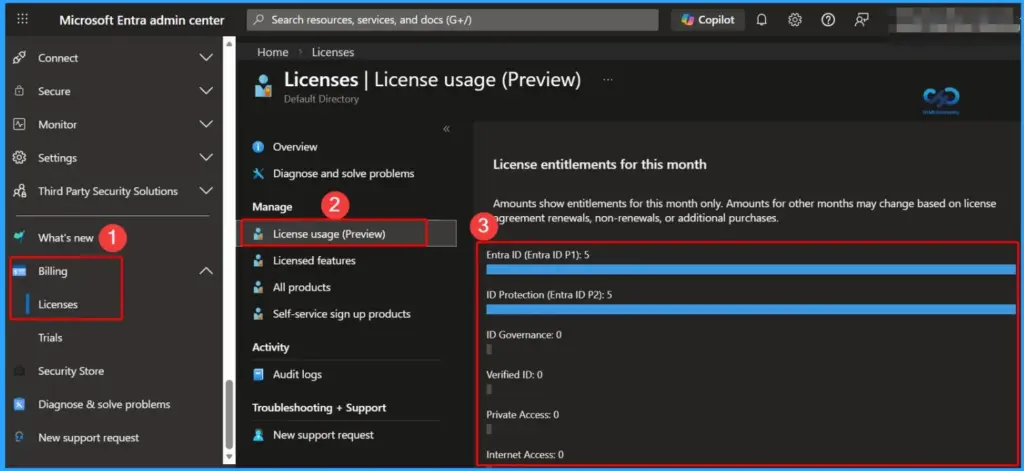Click the Private Access: 0 label
This screenshot has width=1024, height=471.
tap(522, 415)
